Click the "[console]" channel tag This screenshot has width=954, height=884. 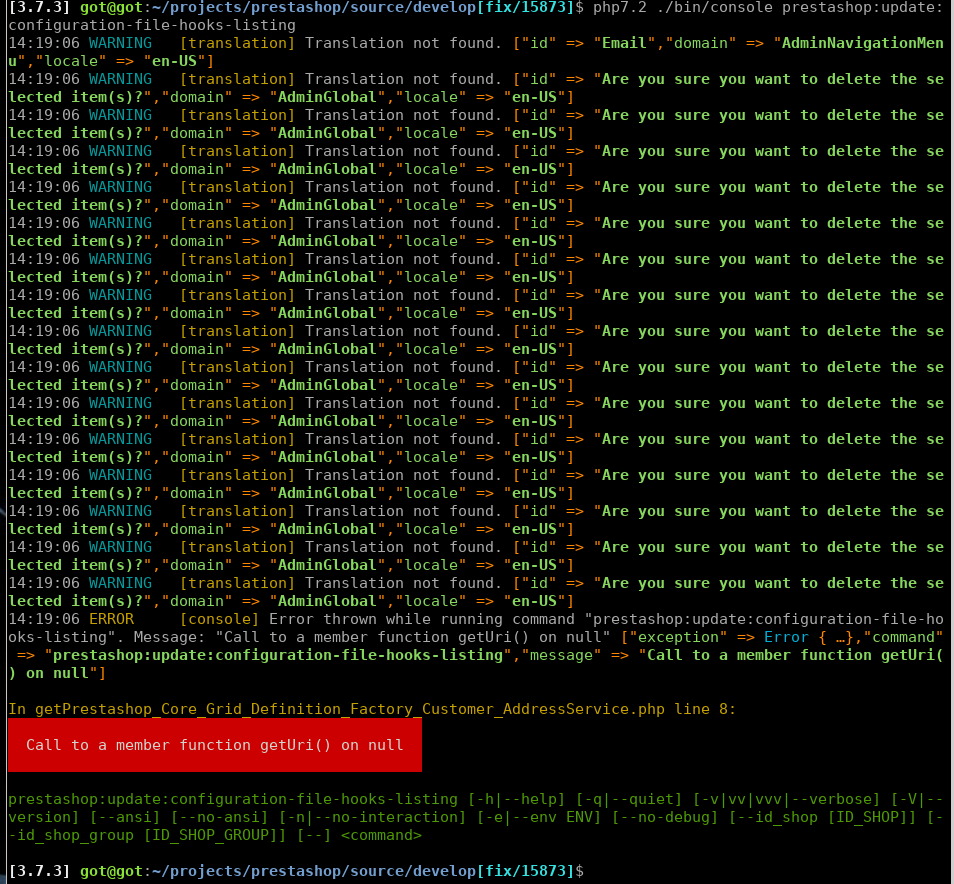(x=219, y=619)
